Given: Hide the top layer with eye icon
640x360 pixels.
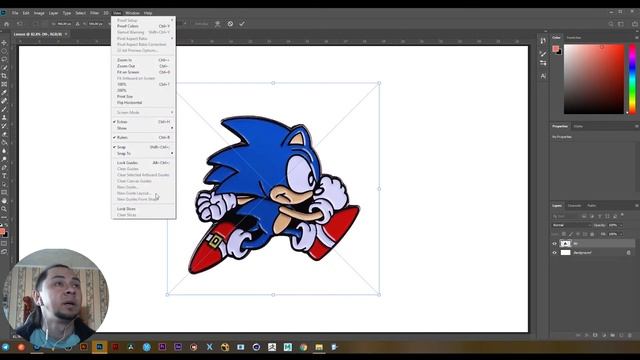Looking at the screenshot, I should tap(554, 244).
